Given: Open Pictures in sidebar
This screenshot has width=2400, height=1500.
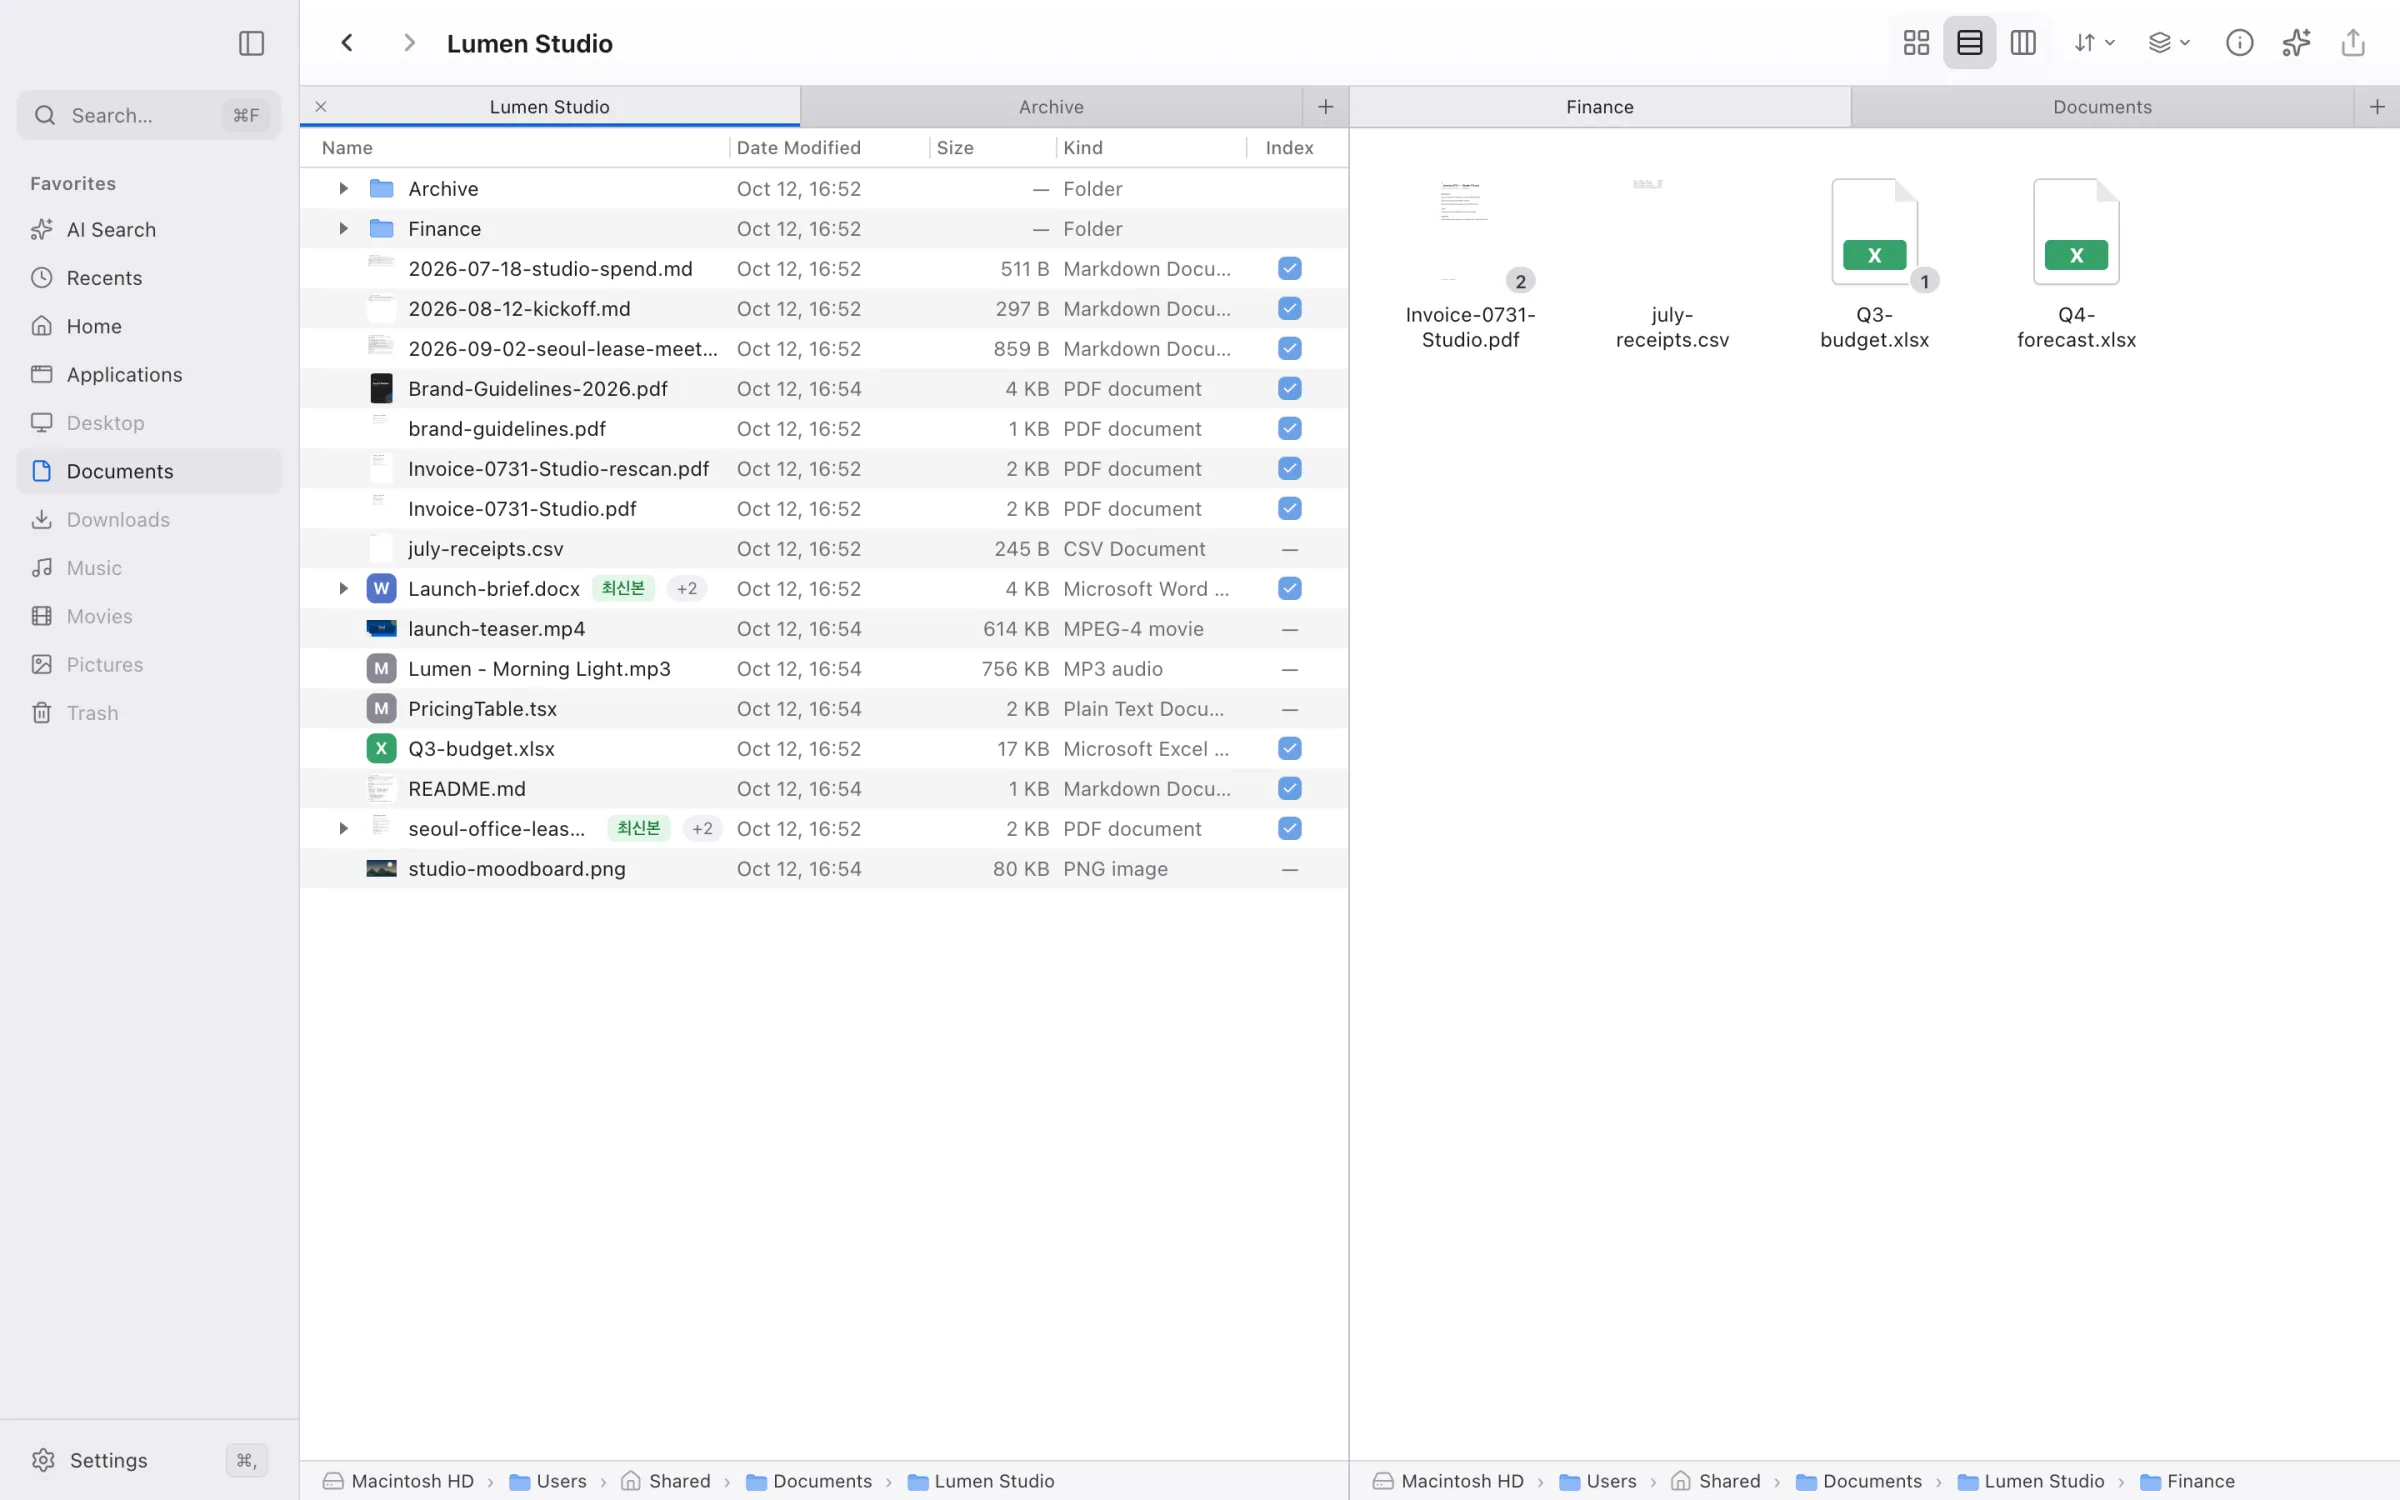Looking at the screenshot, I should pyautogui.click(x=149, y=664).
